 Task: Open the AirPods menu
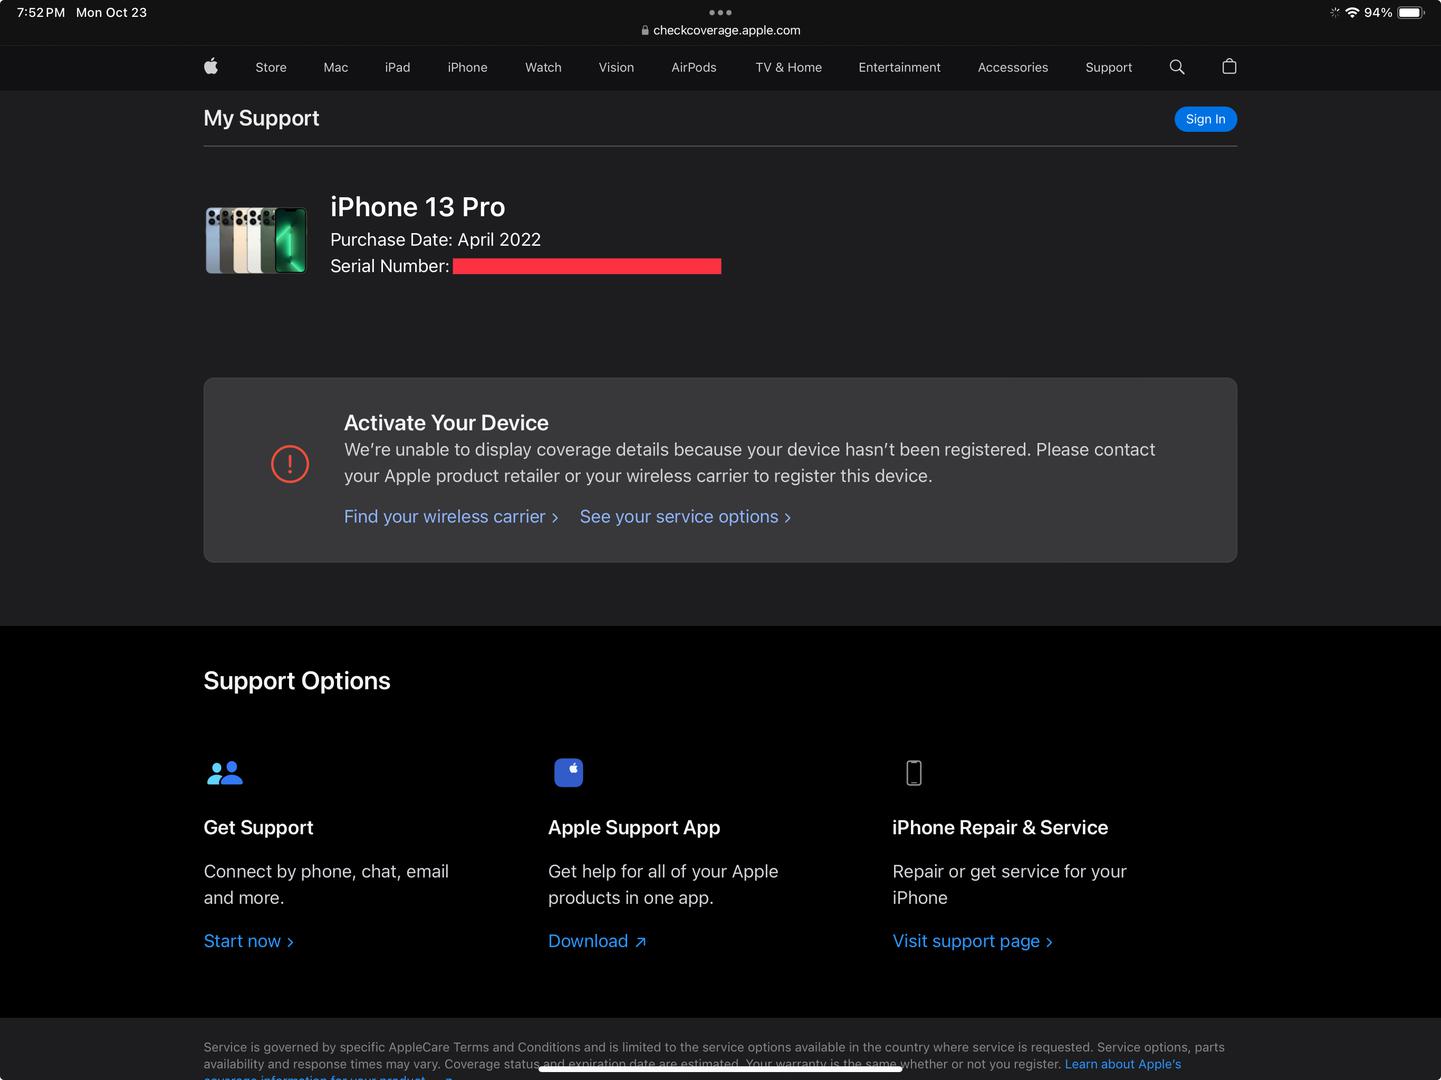694,67
